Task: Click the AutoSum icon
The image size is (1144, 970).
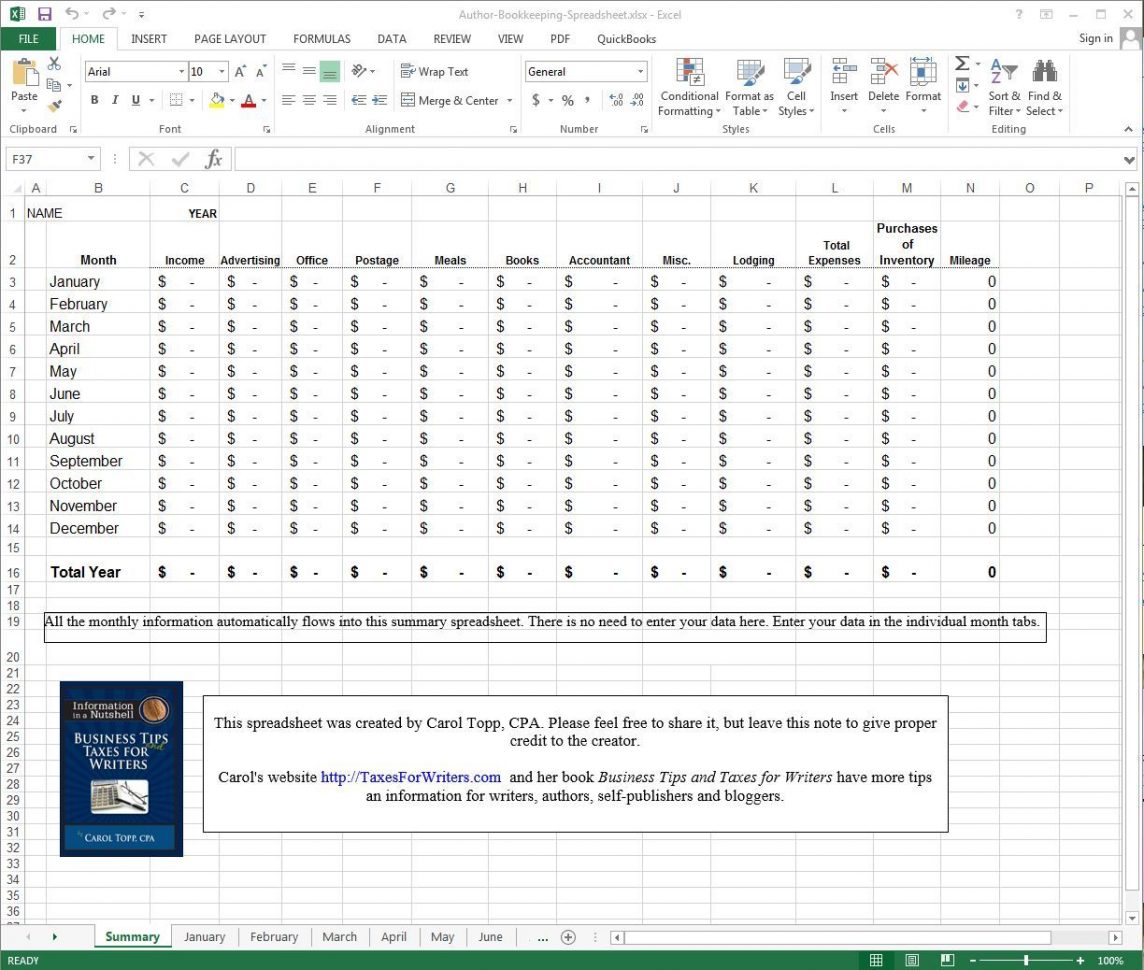Action: (x=962, y=63)
